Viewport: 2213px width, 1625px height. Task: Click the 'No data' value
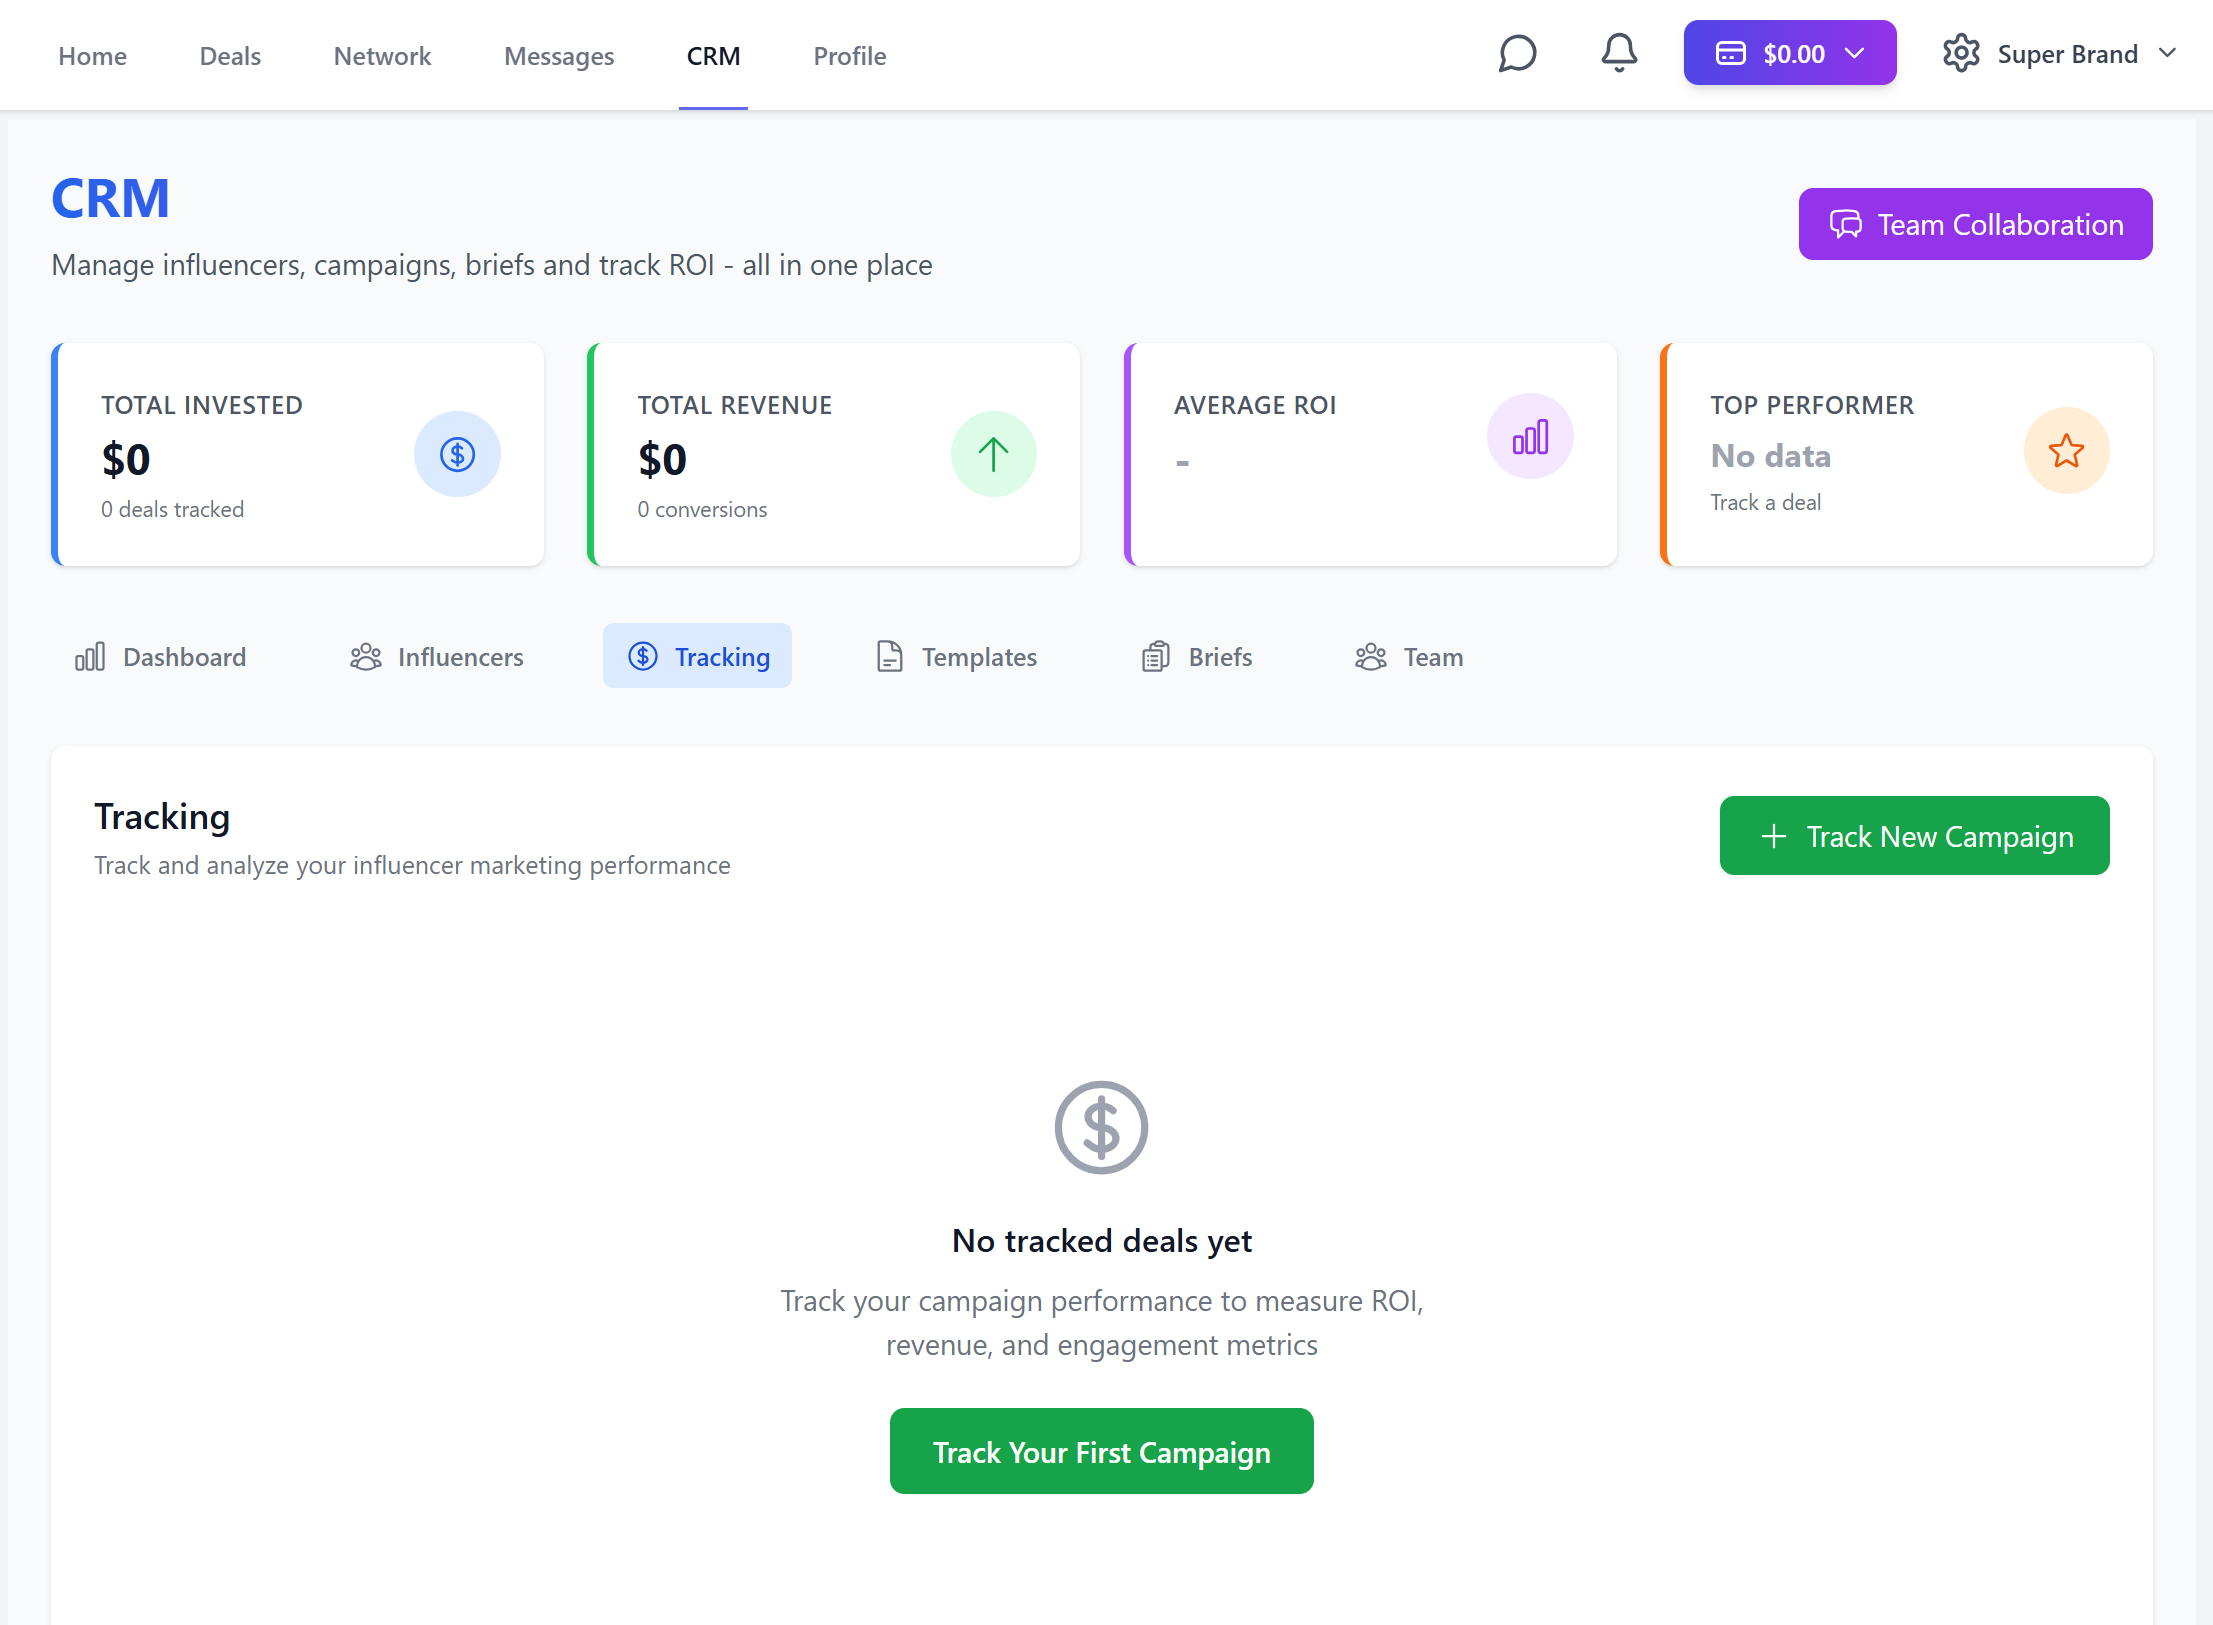(x=1770, y=456)
